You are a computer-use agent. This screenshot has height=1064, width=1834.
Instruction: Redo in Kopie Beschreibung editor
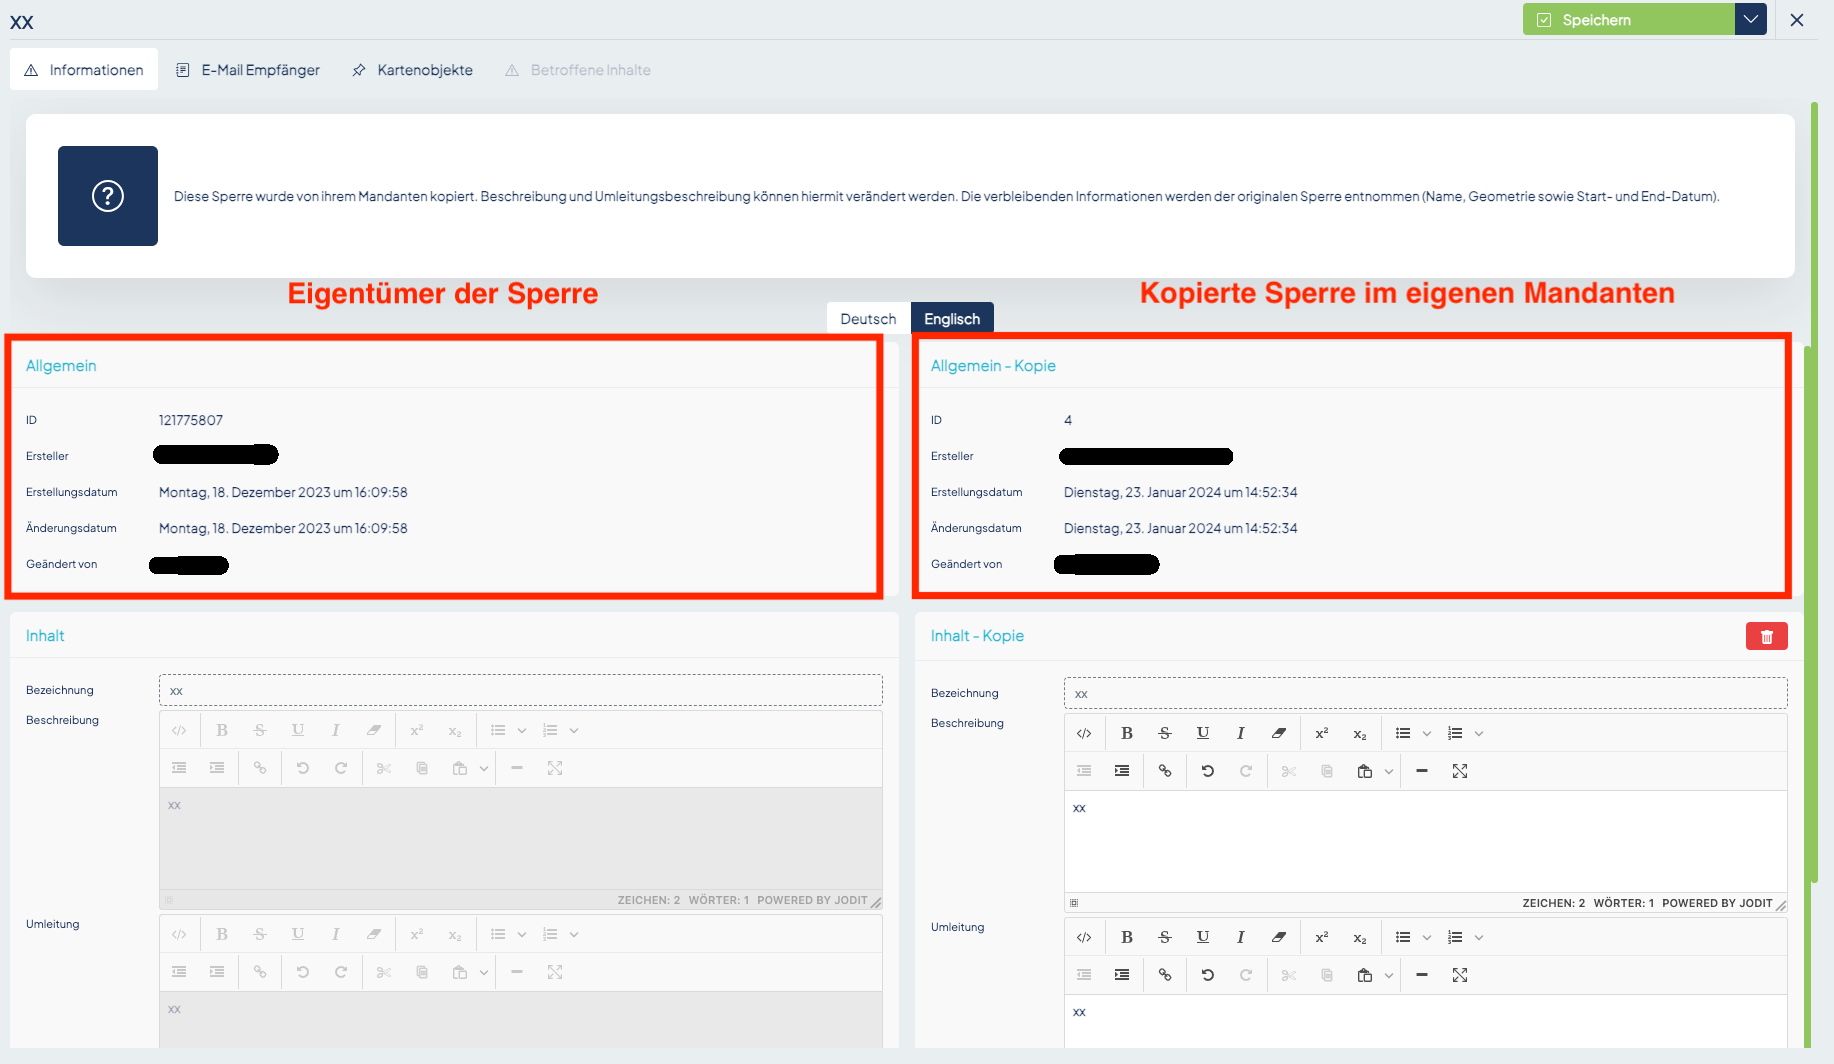pyautogui.click(x=1246, y=771)
